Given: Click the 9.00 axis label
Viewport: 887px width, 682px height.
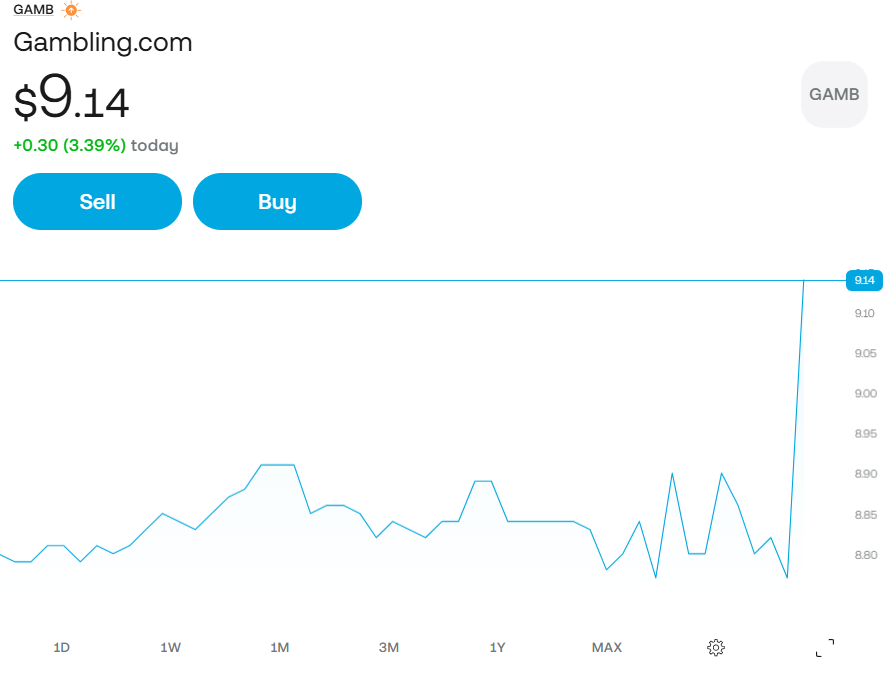Looking at the screenshot, I should 865,394.
